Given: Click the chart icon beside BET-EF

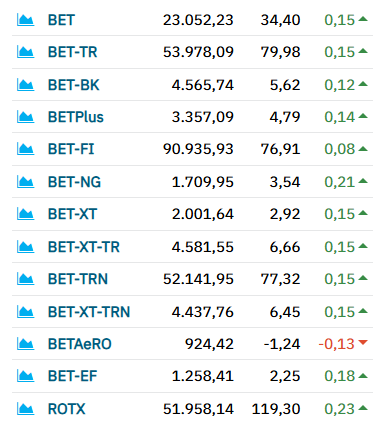Looking at the screenshot, I should tap(25, 376).
